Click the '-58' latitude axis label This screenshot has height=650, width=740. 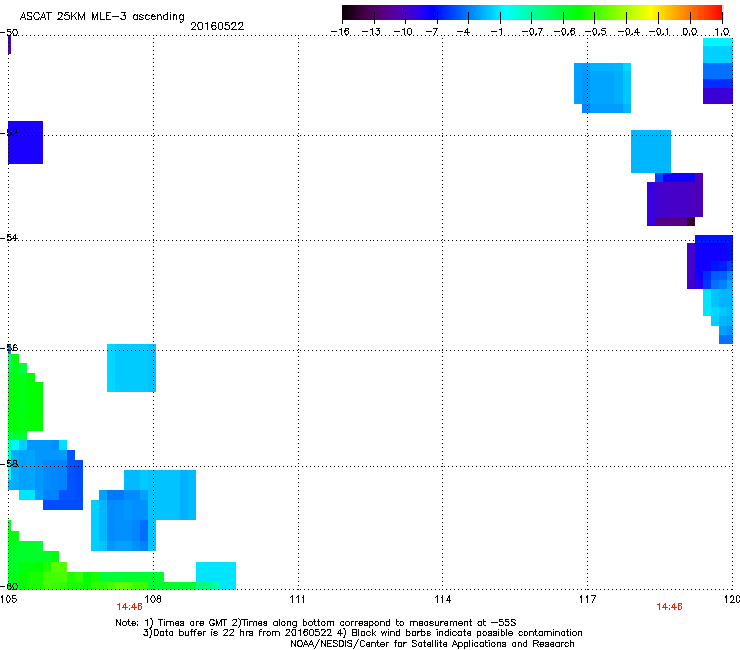coord(9,464)
